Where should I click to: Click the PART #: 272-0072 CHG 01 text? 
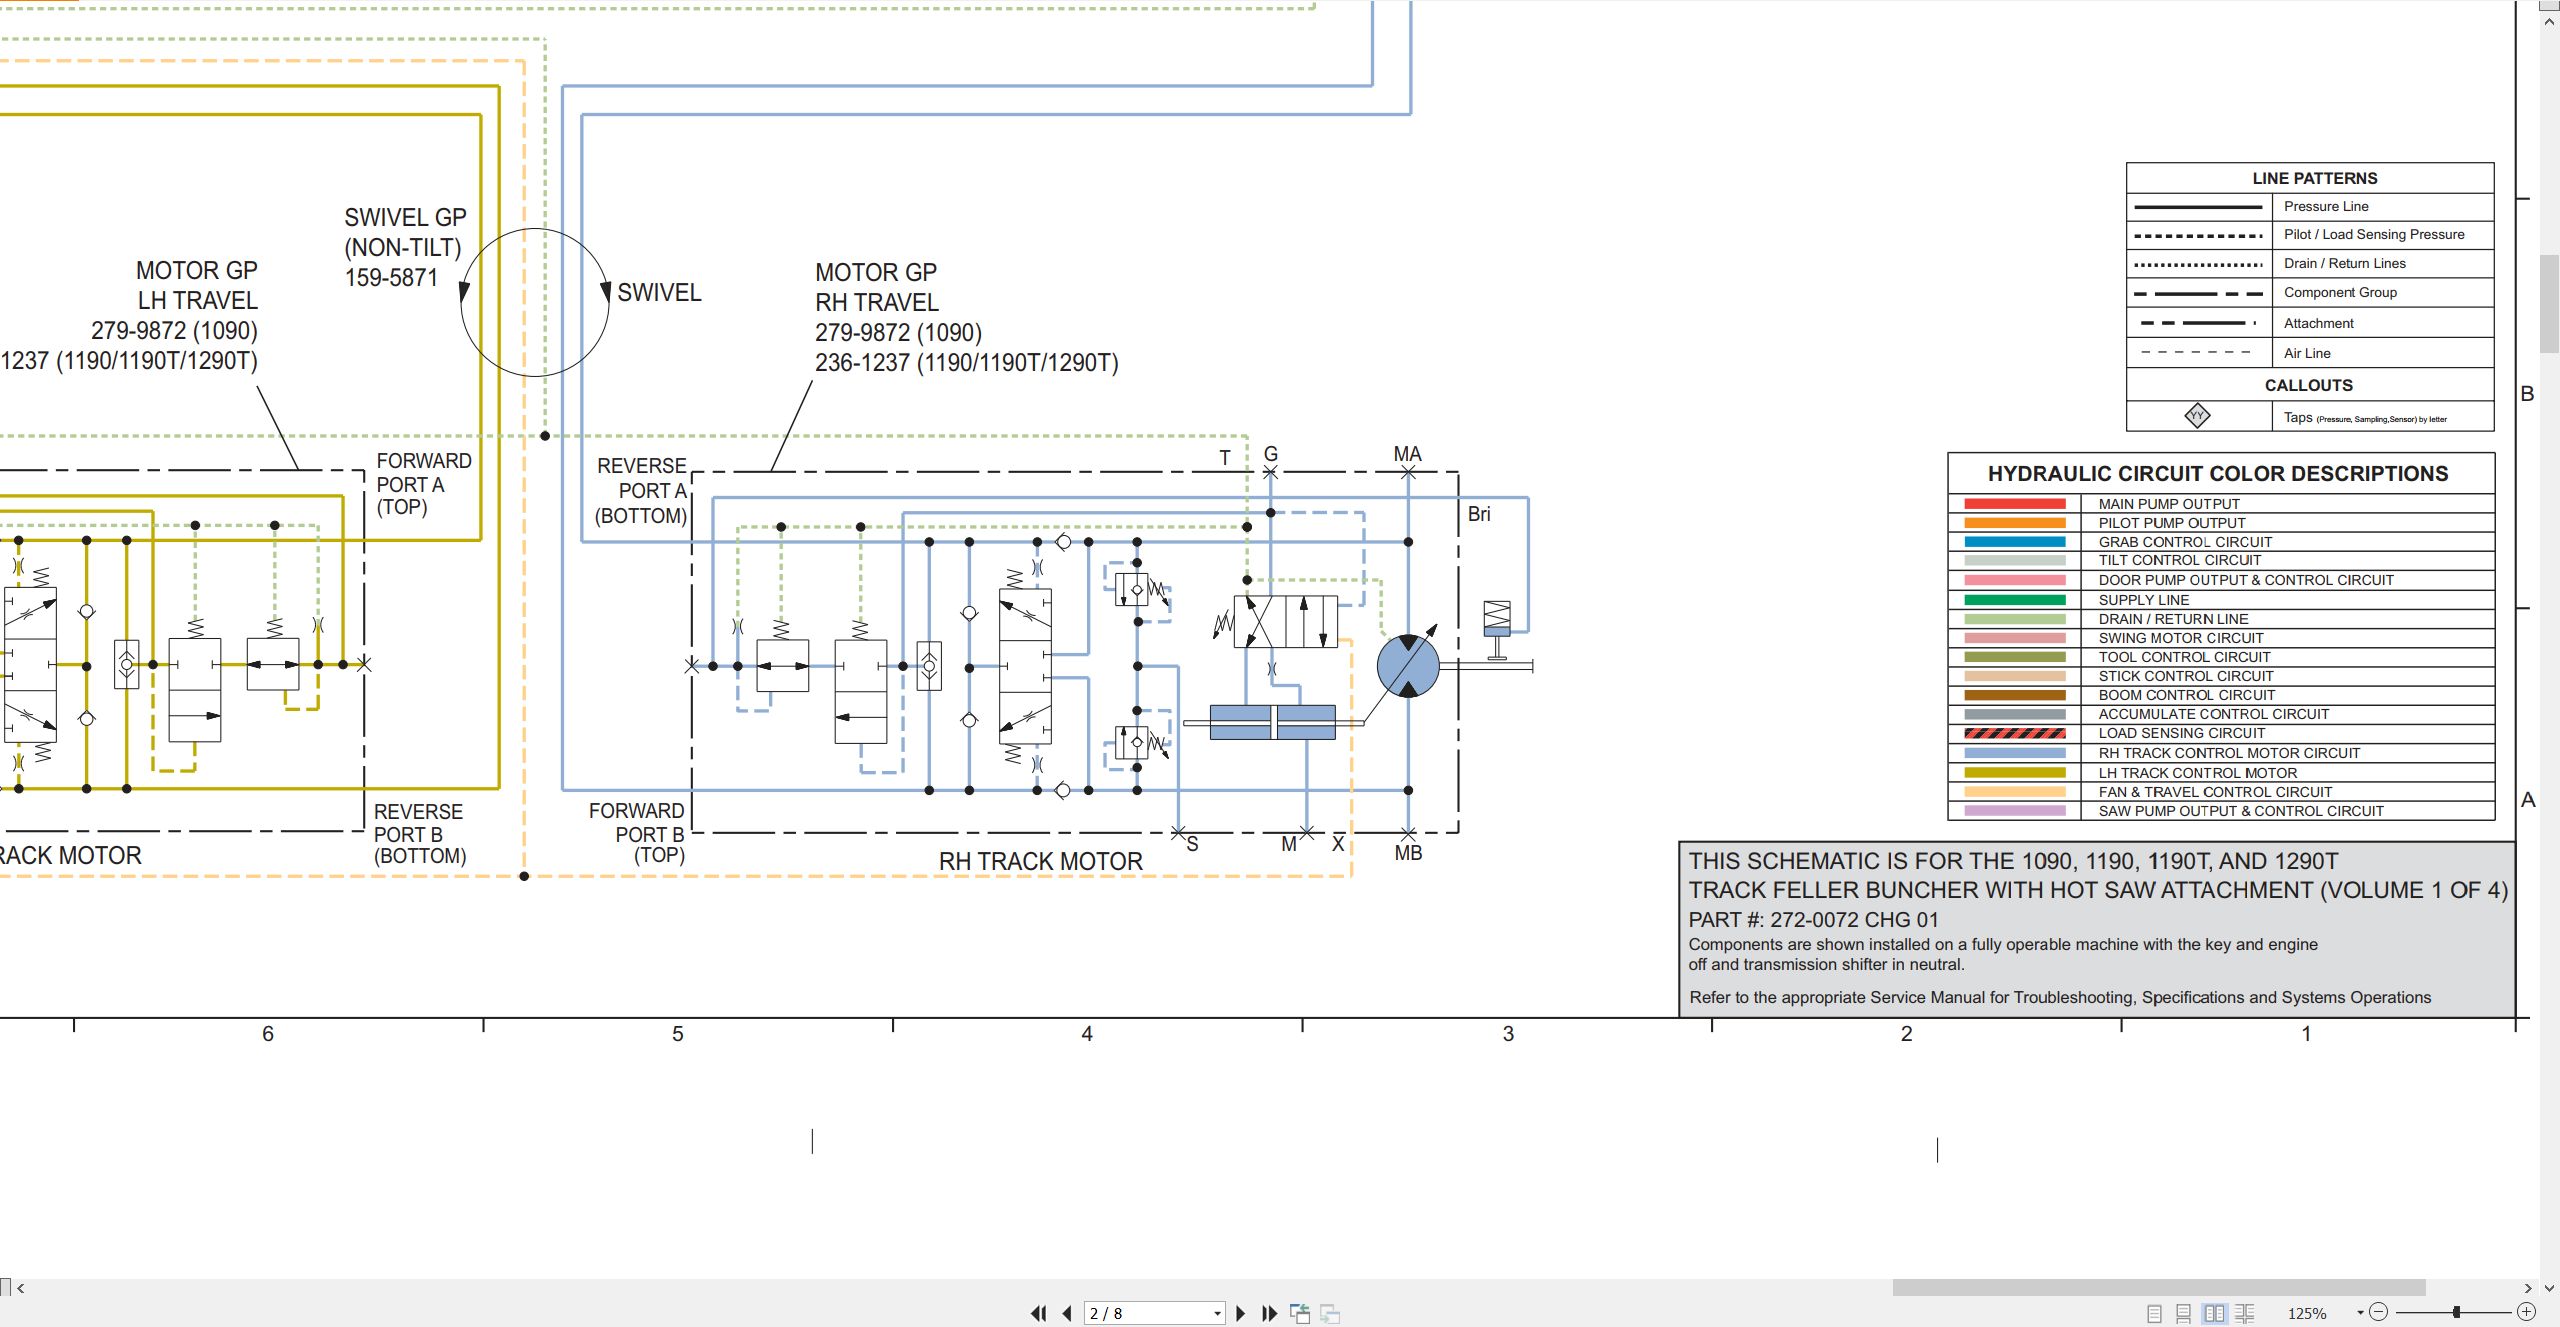coord(1813,919)
